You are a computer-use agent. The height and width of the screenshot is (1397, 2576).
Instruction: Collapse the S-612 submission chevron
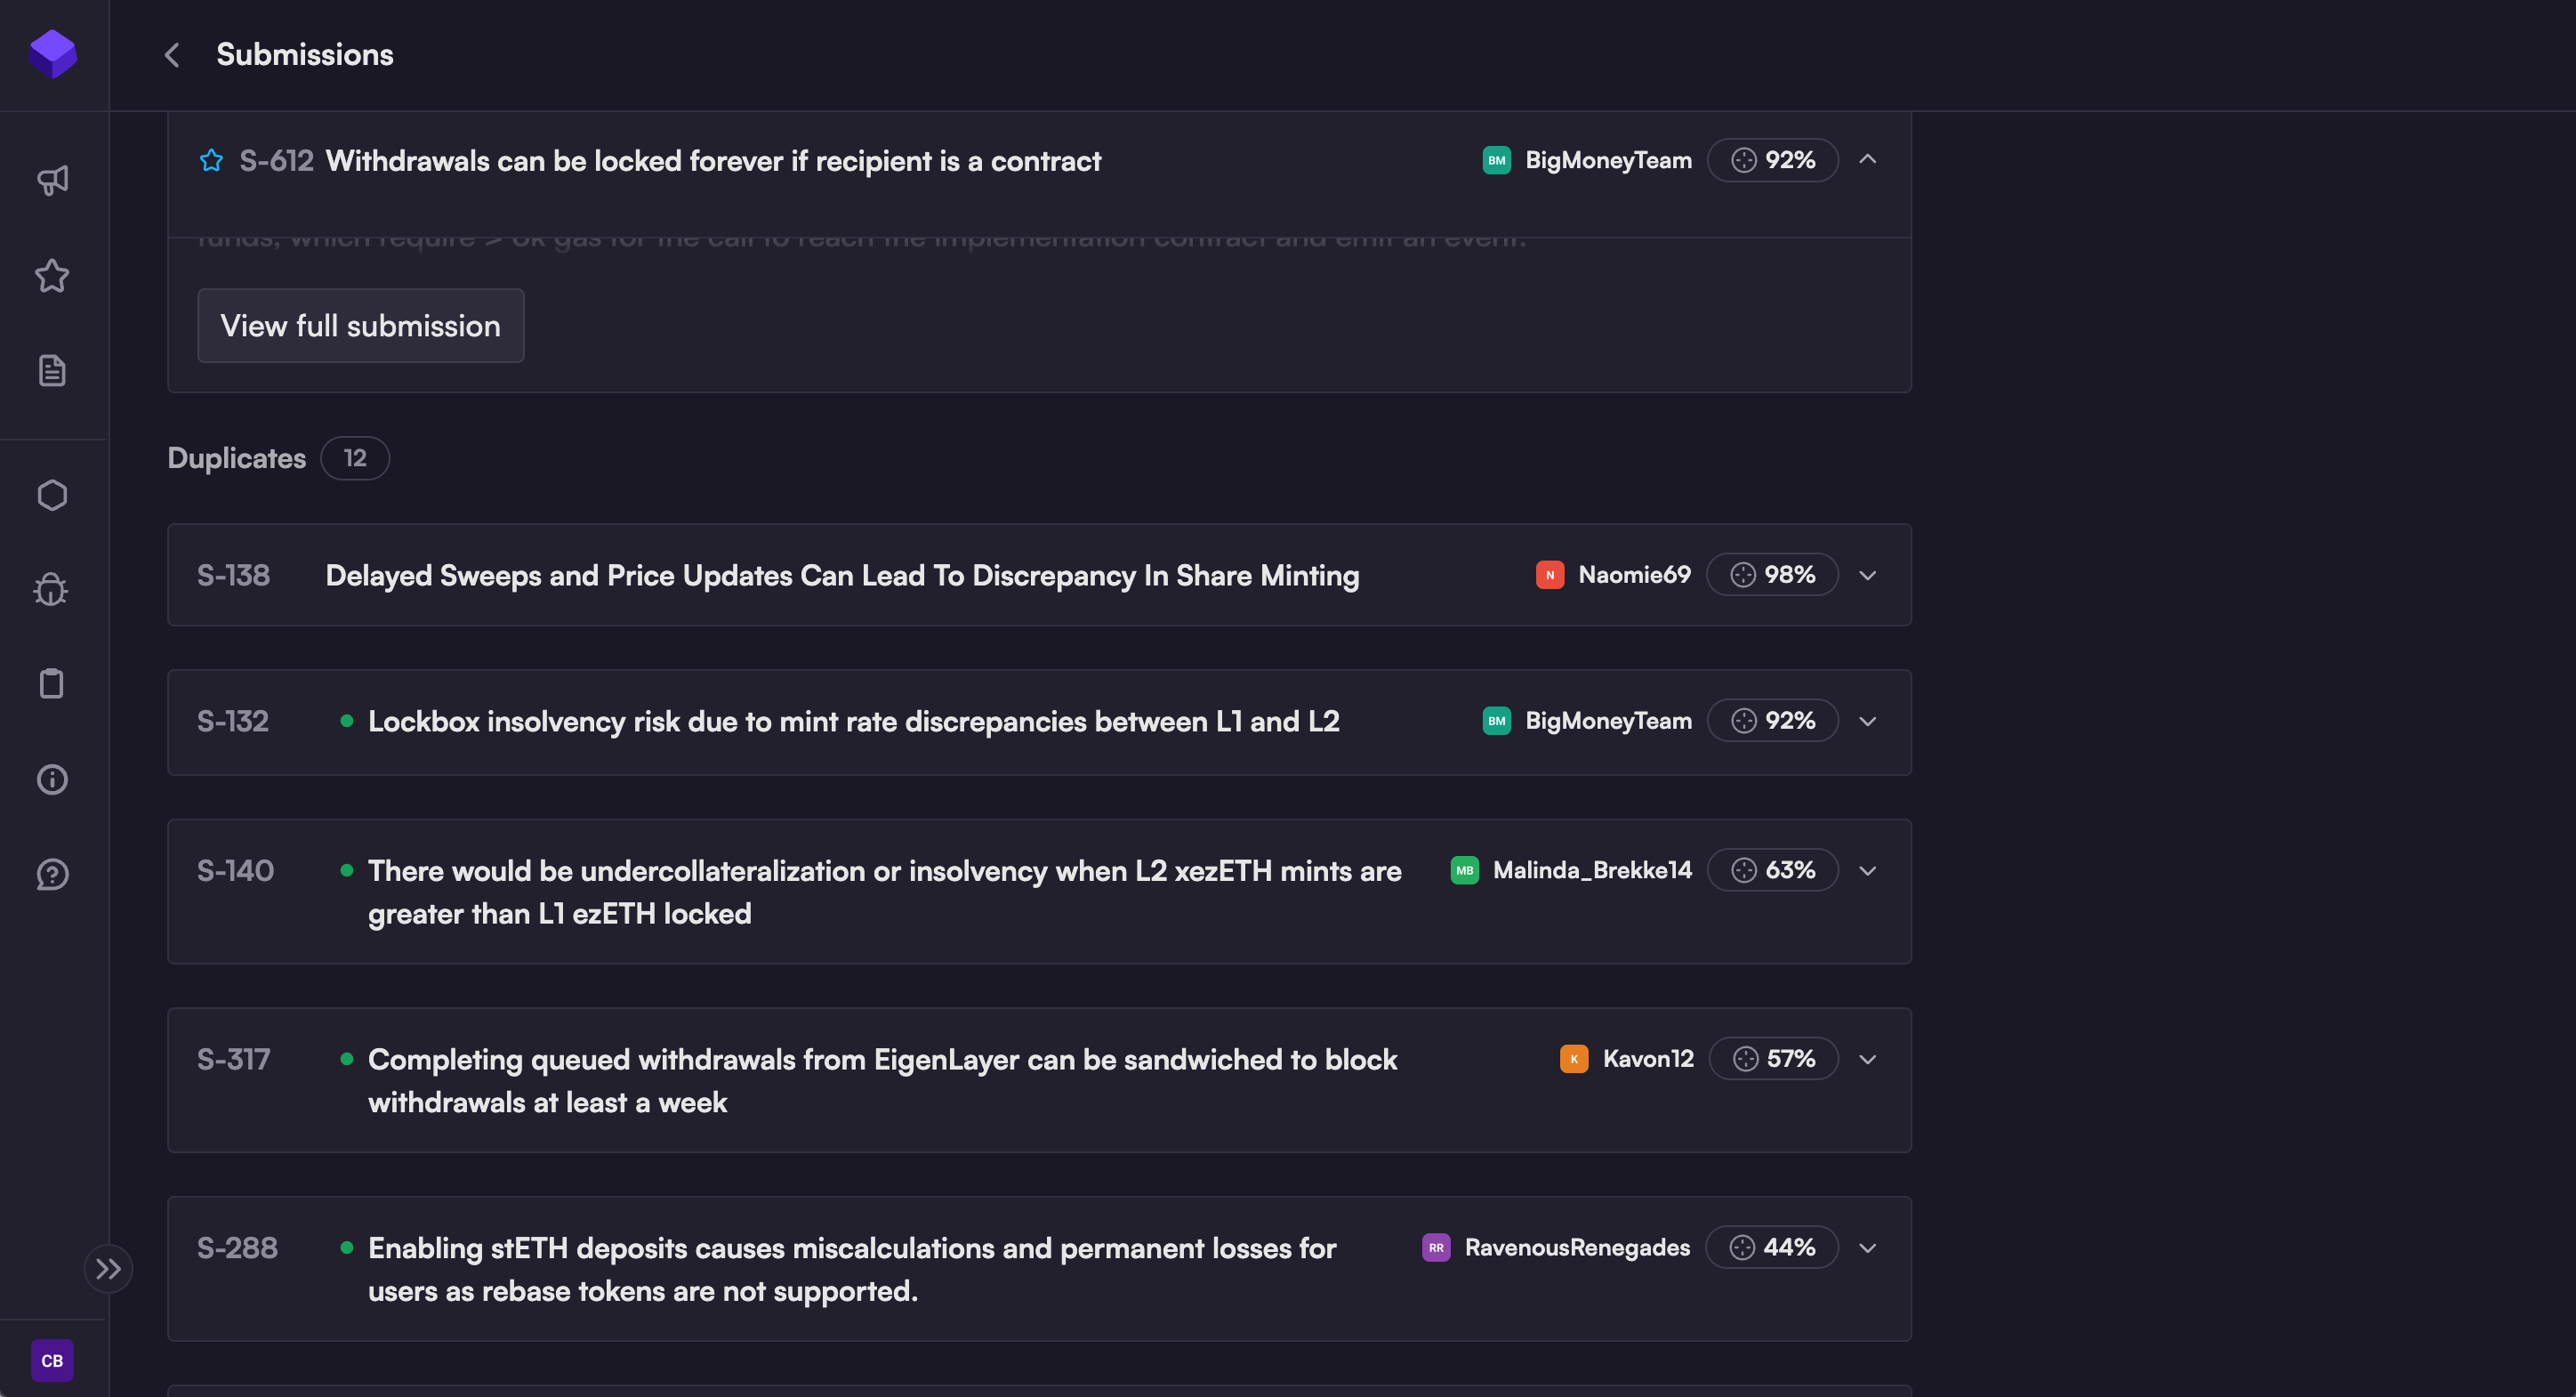1867,160
